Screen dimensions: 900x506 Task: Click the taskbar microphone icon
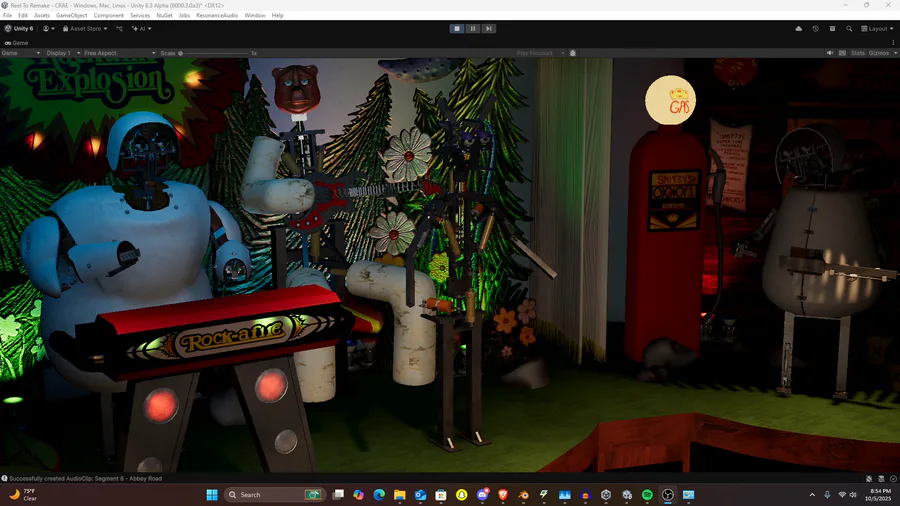(x=827, y=495)
